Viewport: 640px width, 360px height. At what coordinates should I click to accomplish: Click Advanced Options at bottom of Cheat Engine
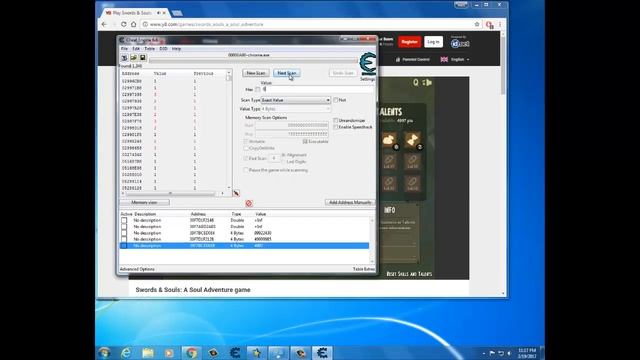coord(137,269)
